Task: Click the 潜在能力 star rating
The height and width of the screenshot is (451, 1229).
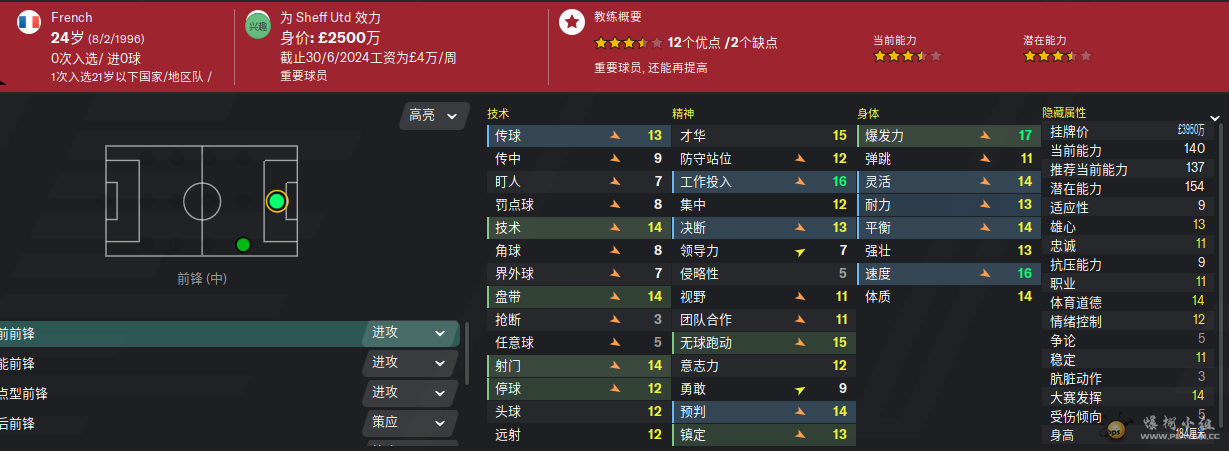Action: [1056, 57]
